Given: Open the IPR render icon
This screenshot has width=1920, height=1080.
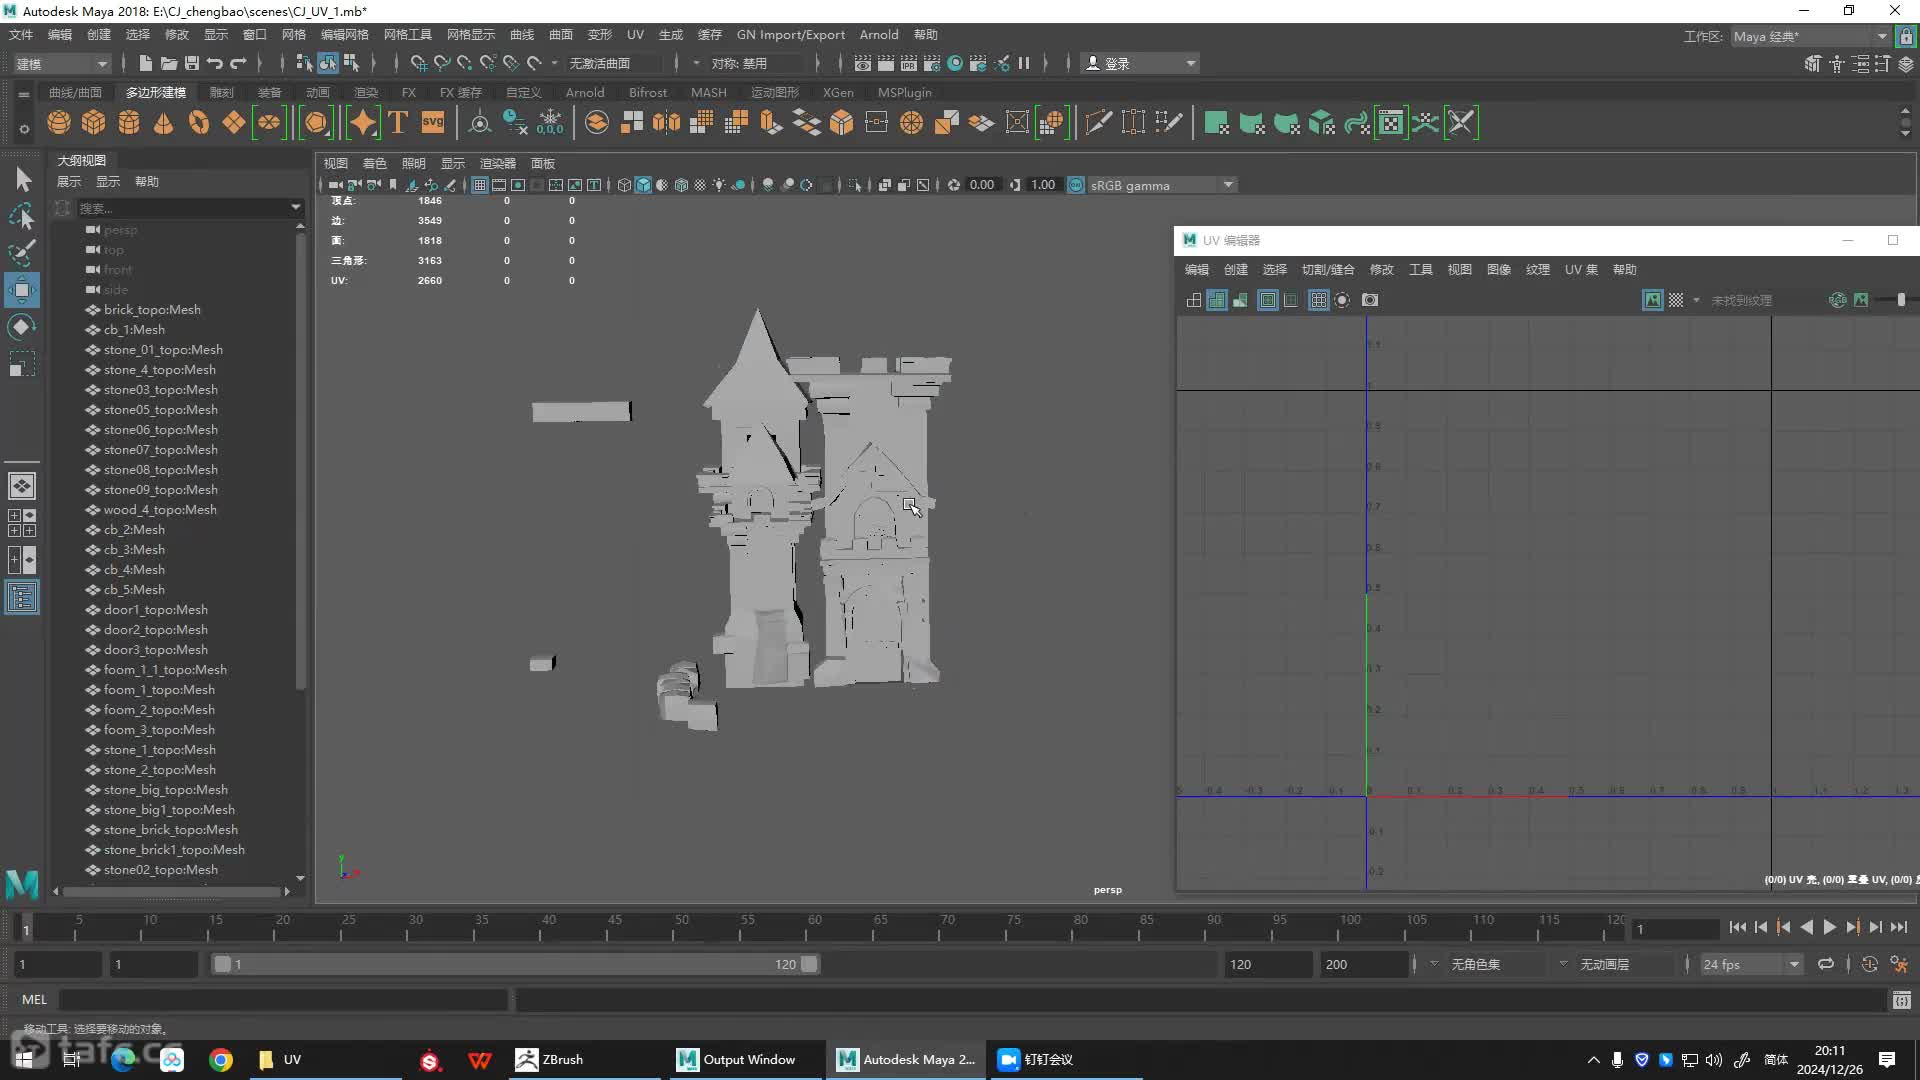Looking at the screenshot, I should (x=909, y=63).
